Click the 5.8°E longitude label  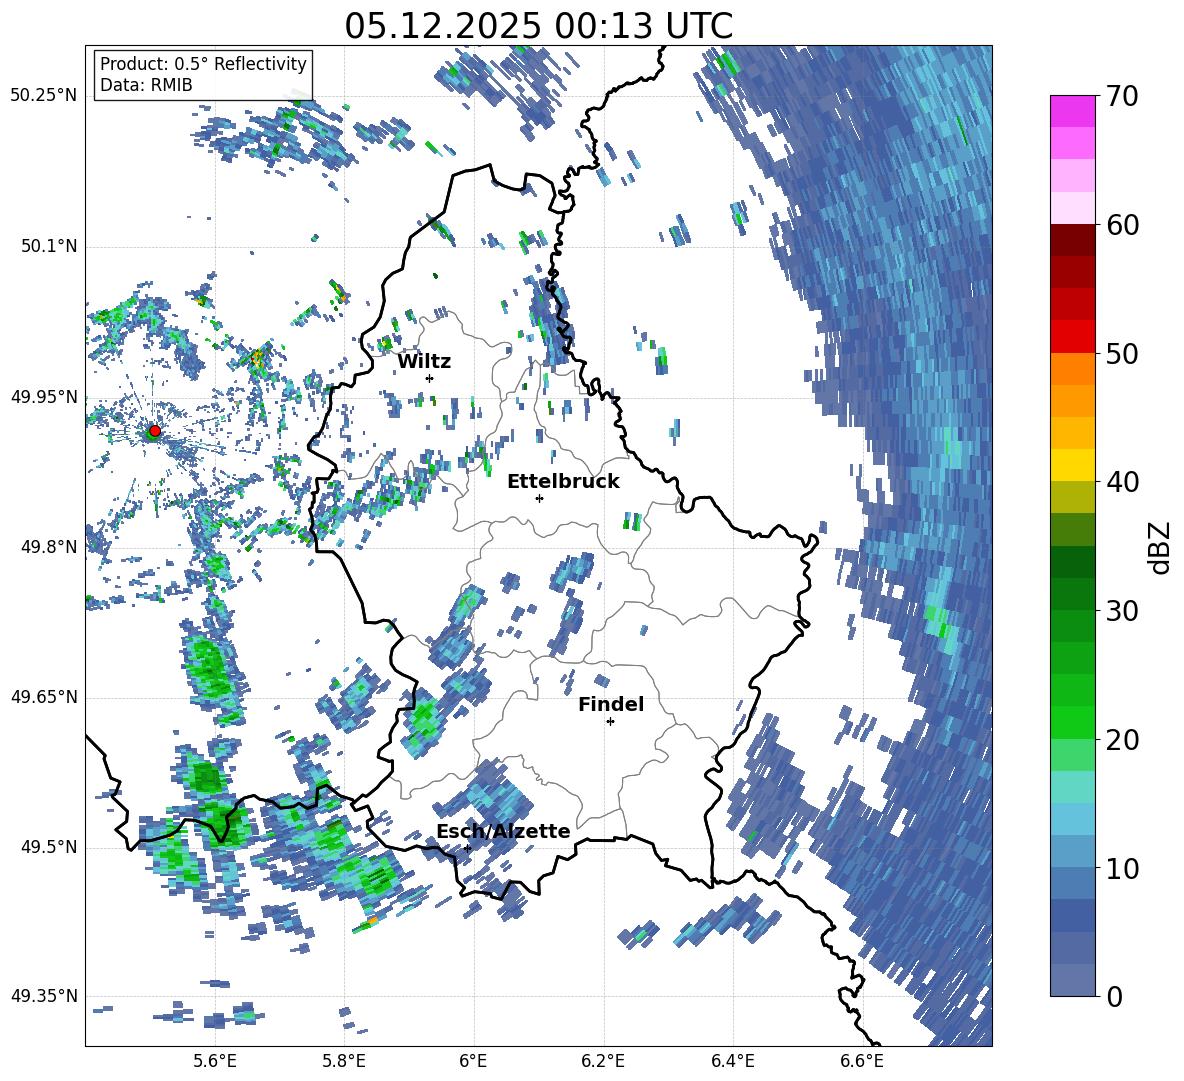344,1061
